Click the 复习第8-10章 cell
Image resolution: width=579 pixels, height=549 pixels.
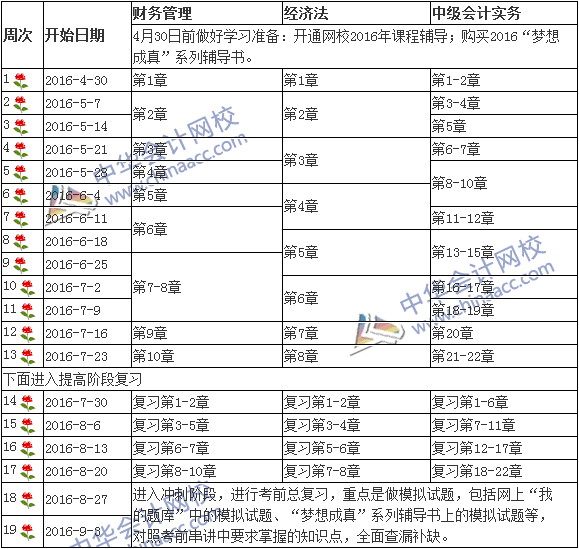pyautogui.click(x=207, y=471)
